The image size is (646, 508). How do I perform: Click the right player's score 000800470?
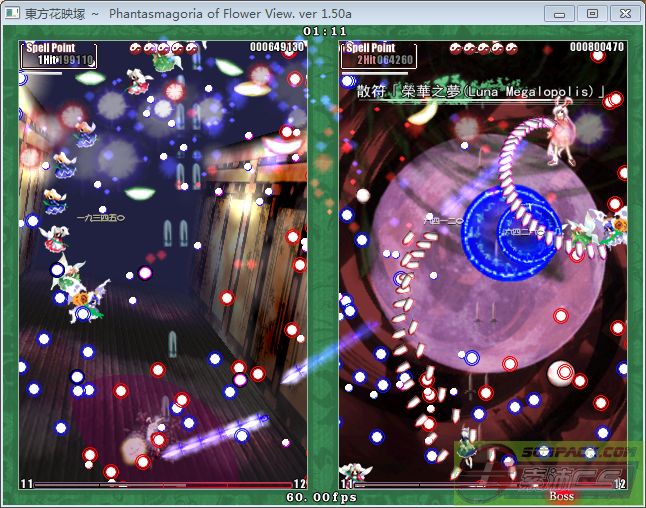click(597, 47)
